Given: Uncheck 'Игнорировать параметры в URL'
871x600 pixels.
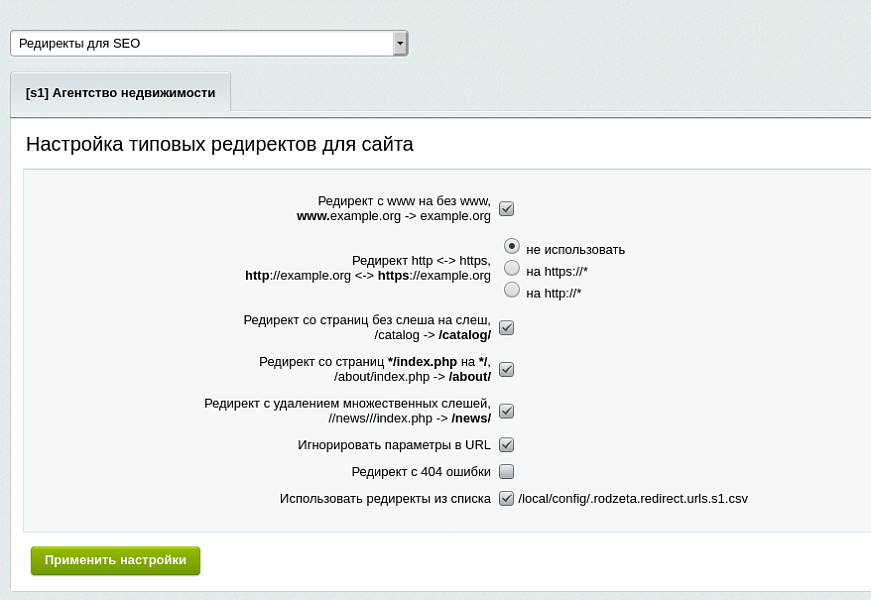Looking at the screenshot, I should click(x=506, y=445).
